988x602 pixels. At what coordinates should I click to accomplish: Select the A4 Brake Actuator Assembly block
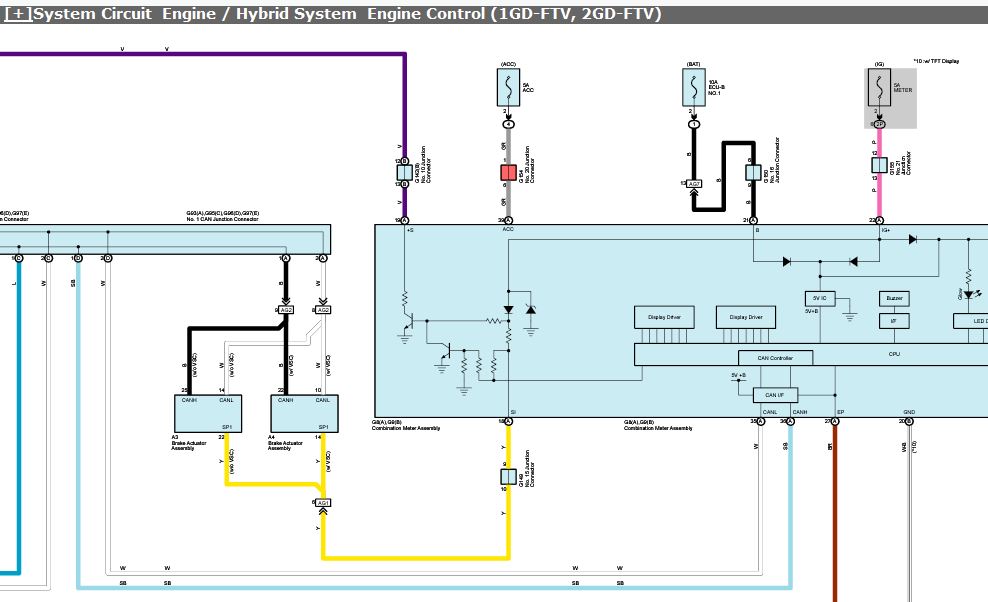pyautogui.click(x=304, y=413)
